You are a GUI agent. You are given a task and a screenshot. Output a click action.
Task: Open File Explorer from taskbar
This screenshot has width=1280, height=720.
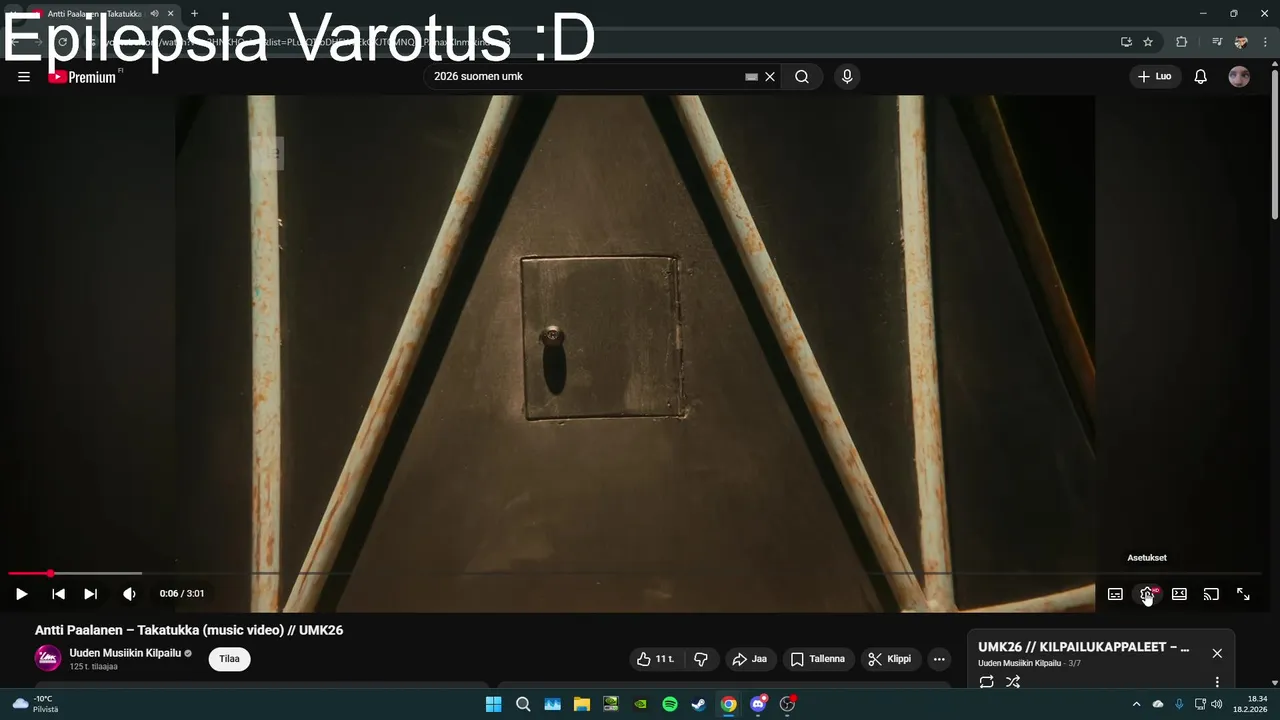pyautogui.click(x=582, y=704)
